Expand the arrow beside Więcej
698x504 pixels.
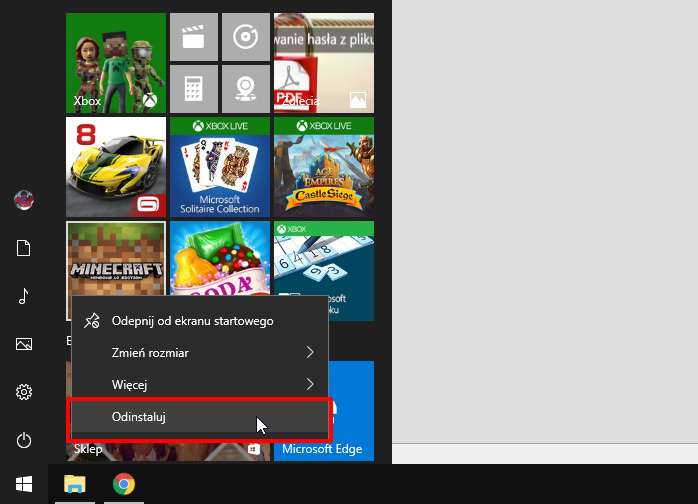(310, 384)
